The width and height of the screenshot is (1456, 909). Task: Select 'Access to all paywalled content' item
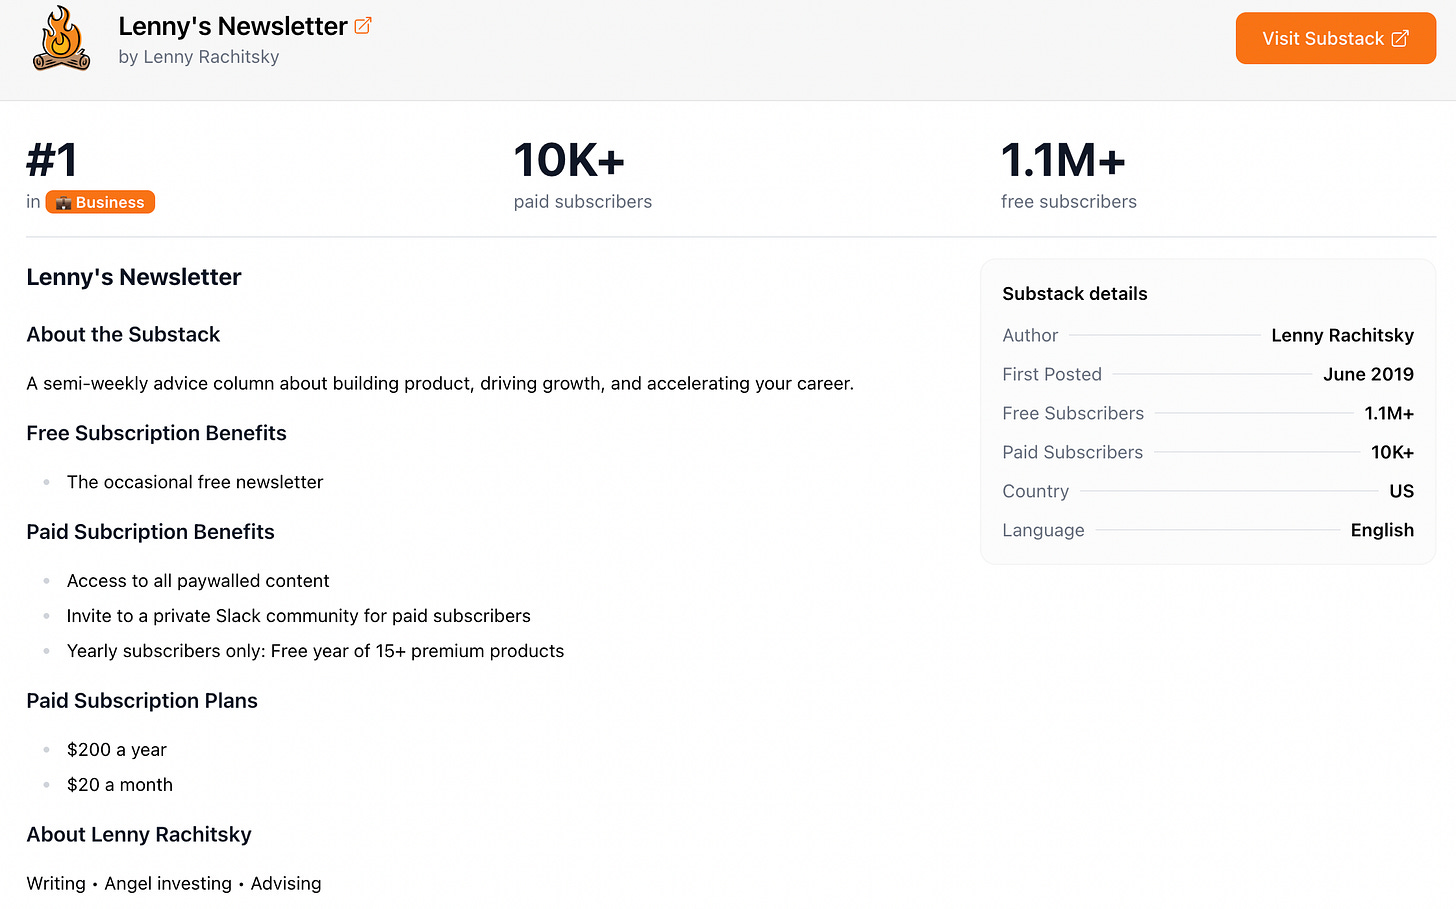(198, 581)
